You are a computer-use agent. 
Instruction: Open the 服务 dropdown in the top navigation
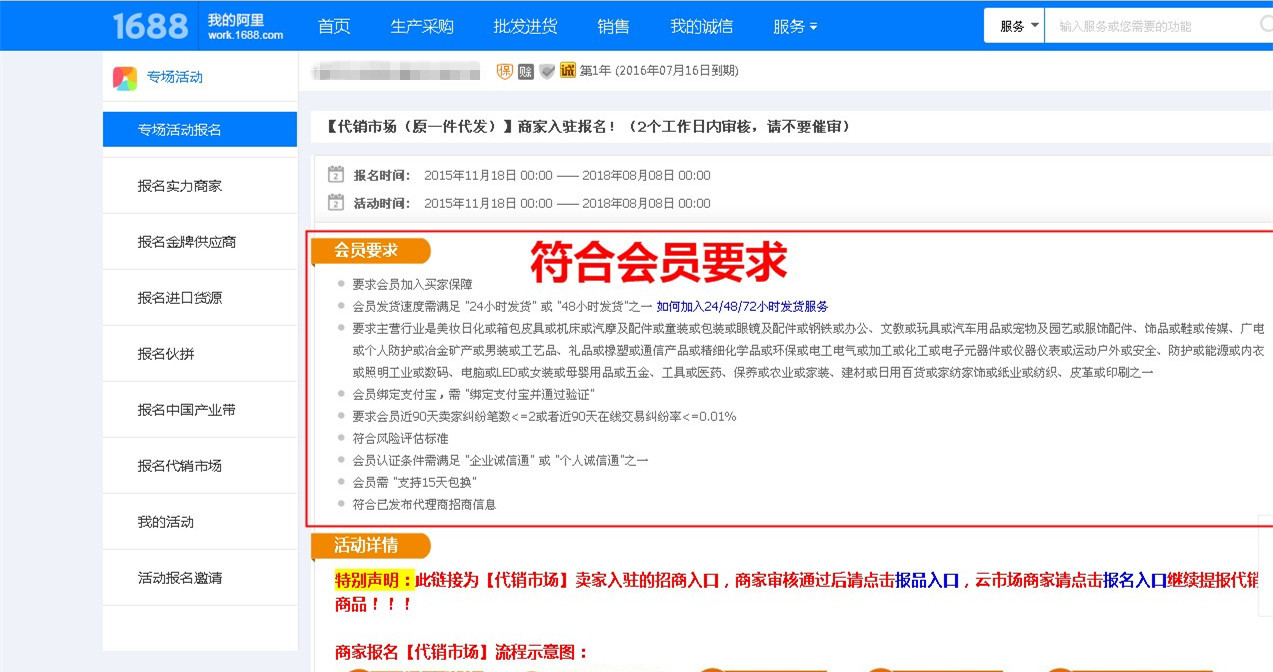tap(793, 25)
